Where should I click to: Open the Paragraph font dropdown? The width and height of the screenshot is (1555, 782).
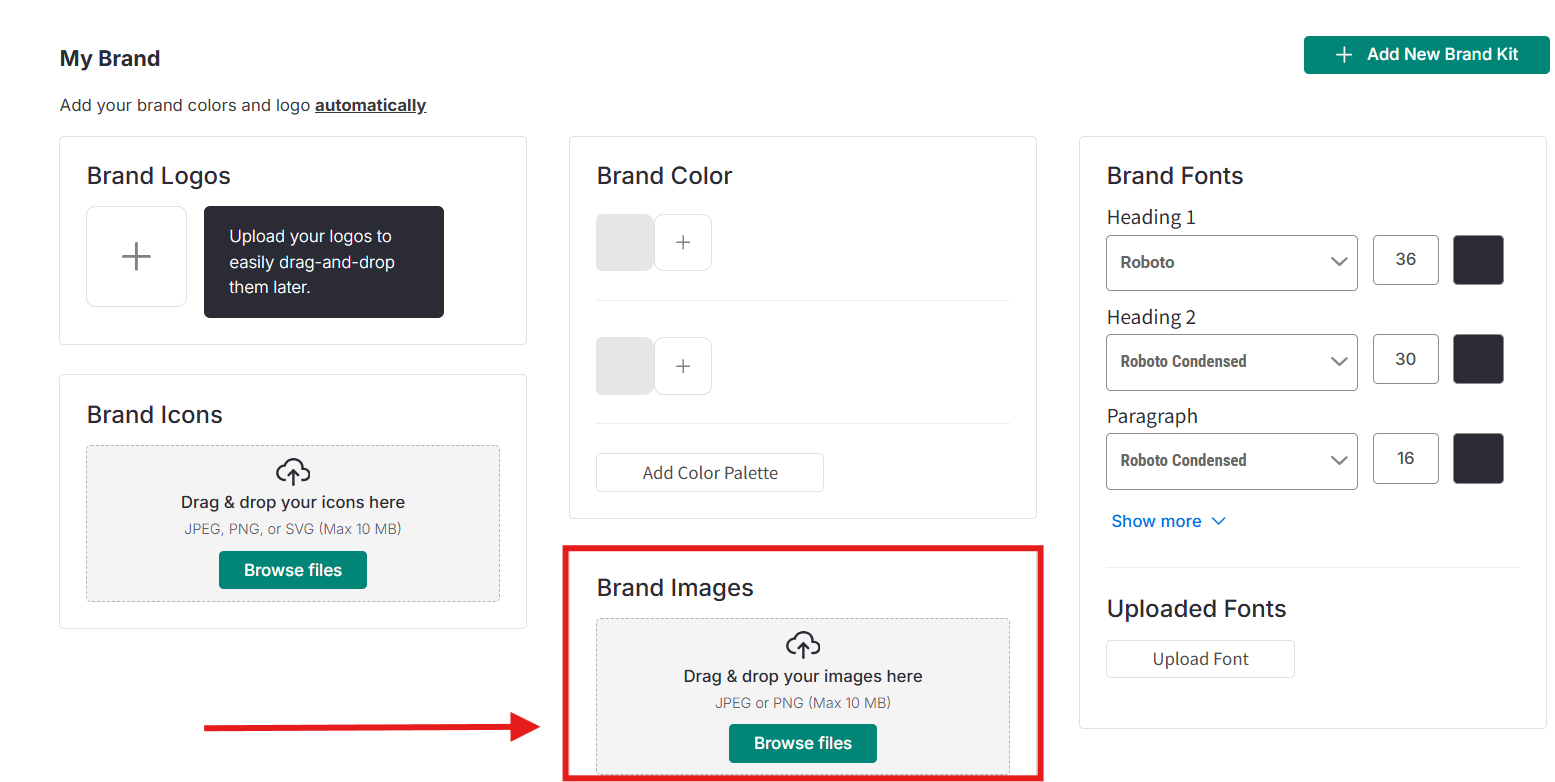click(x=1231, y=460)
